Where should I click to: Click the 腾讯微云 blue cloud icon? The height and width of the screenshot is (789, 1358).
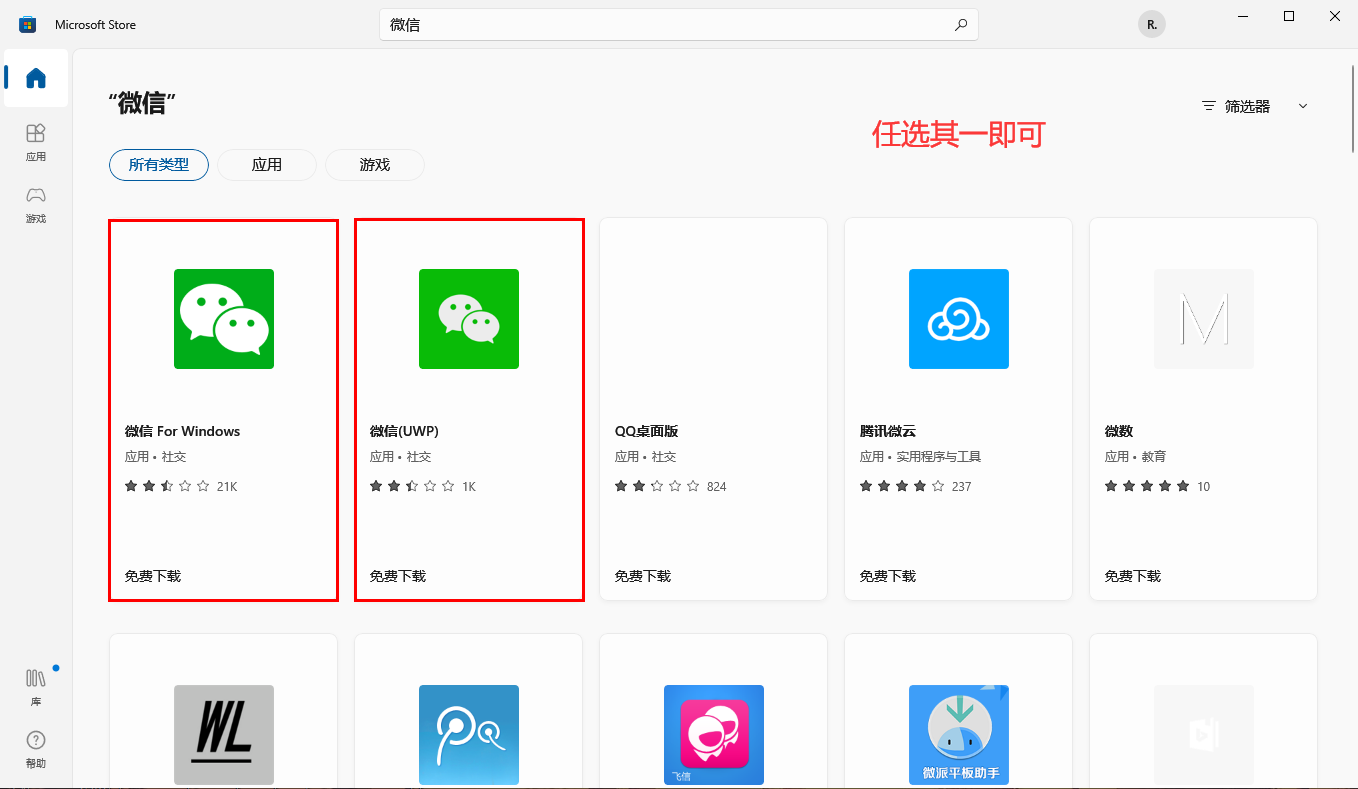(x=958, y=319)
